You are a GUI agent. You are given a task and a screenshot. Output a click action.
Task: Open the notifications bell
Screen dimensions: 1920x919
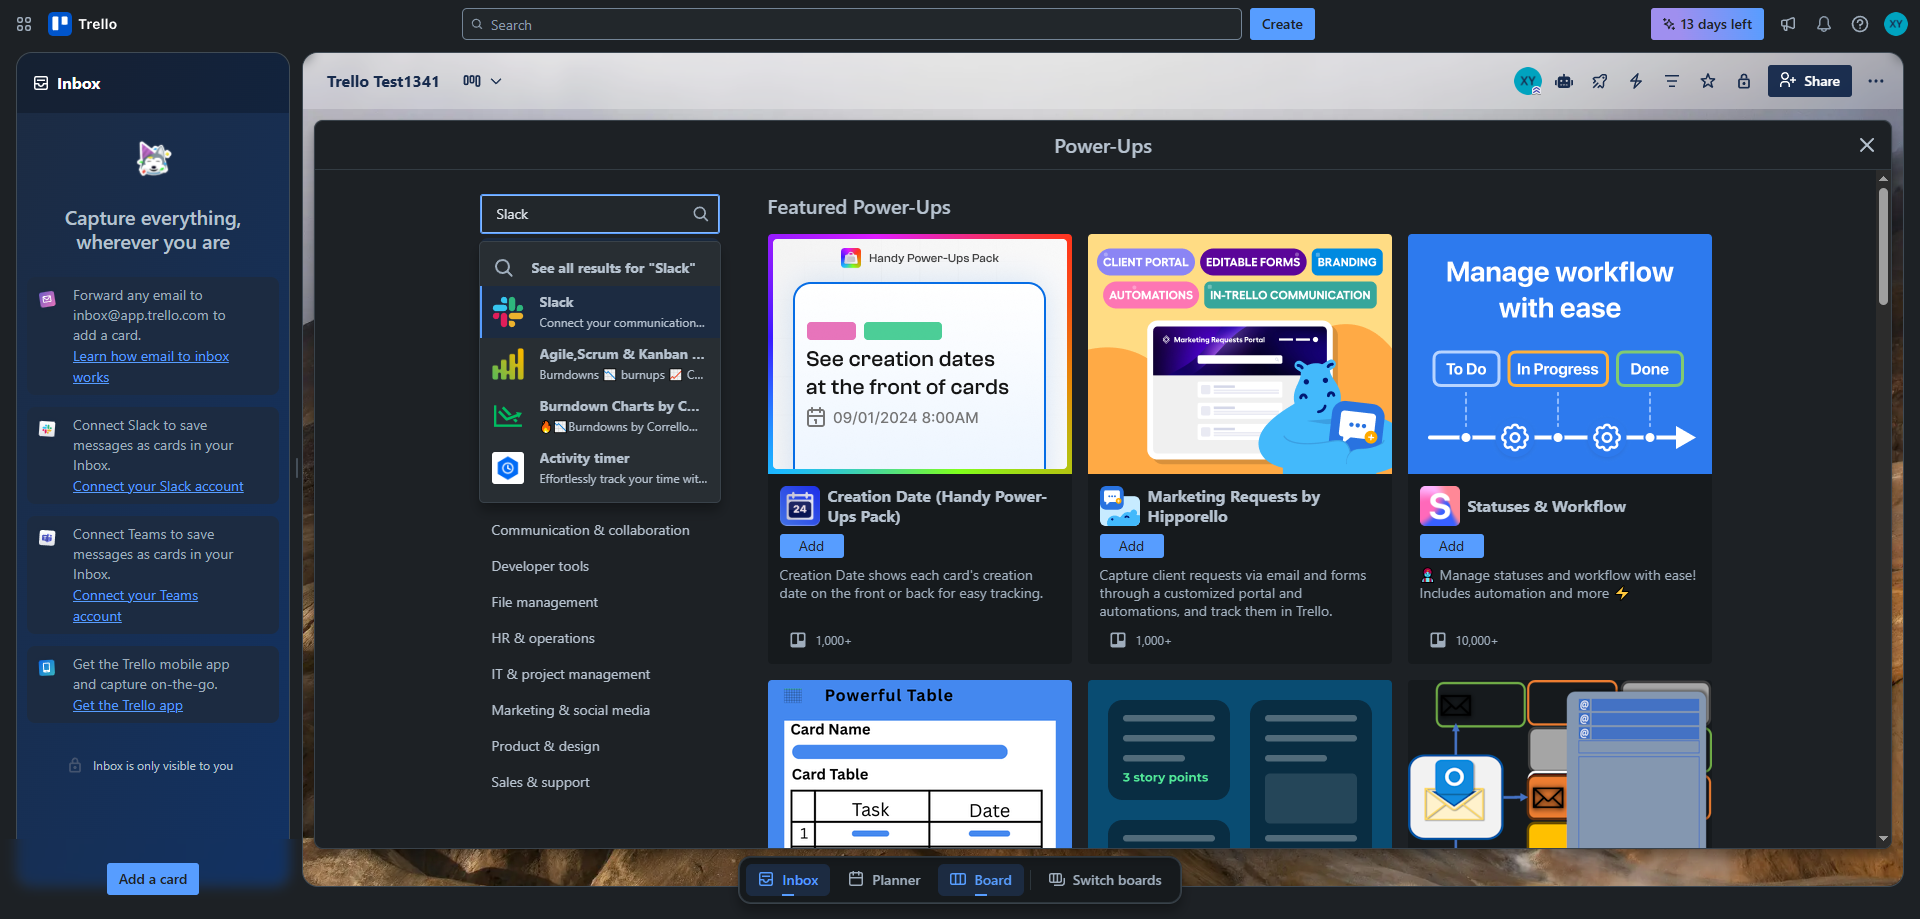1824,24
